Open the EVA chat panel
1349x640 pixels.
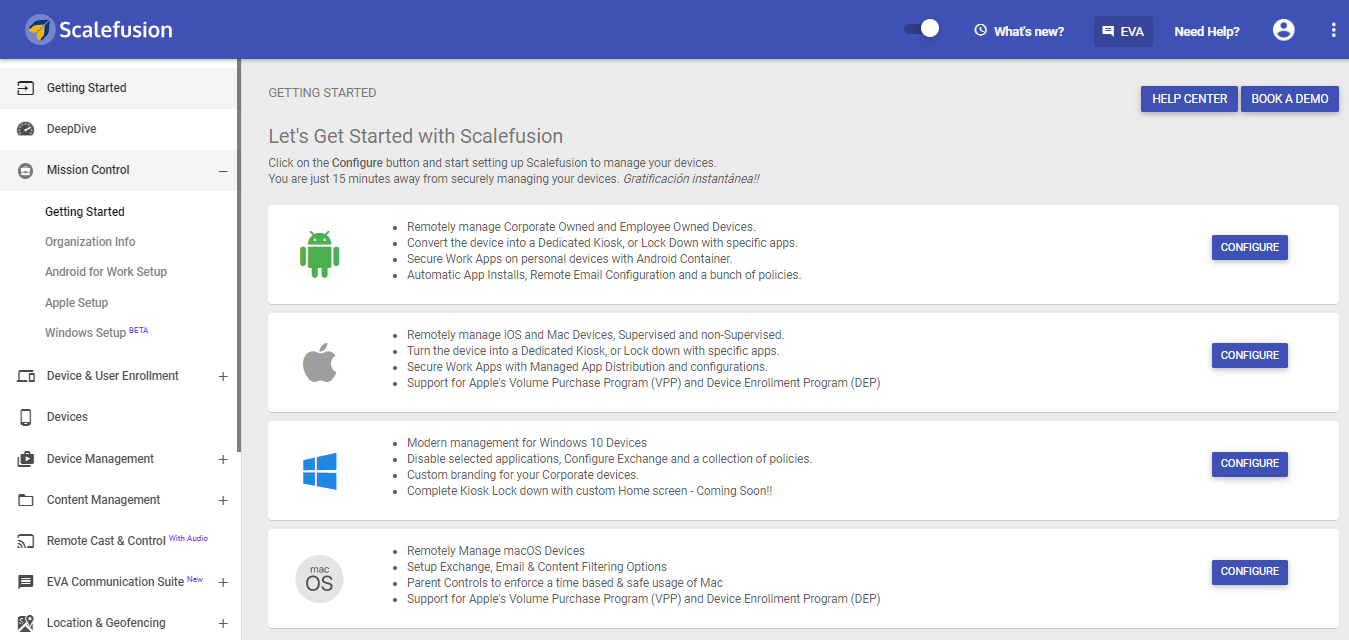1122,31
